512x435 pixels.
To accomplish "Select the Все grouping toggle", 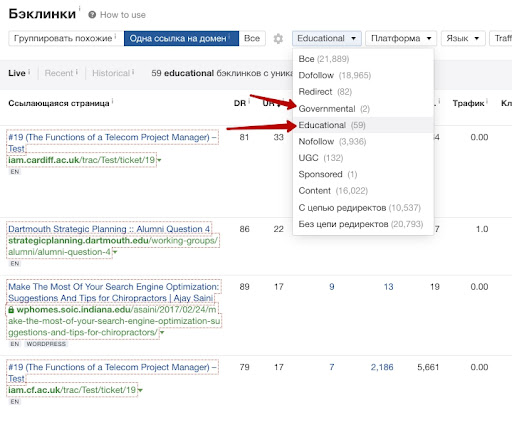I will pyautogui.click(x=252, y=38).
